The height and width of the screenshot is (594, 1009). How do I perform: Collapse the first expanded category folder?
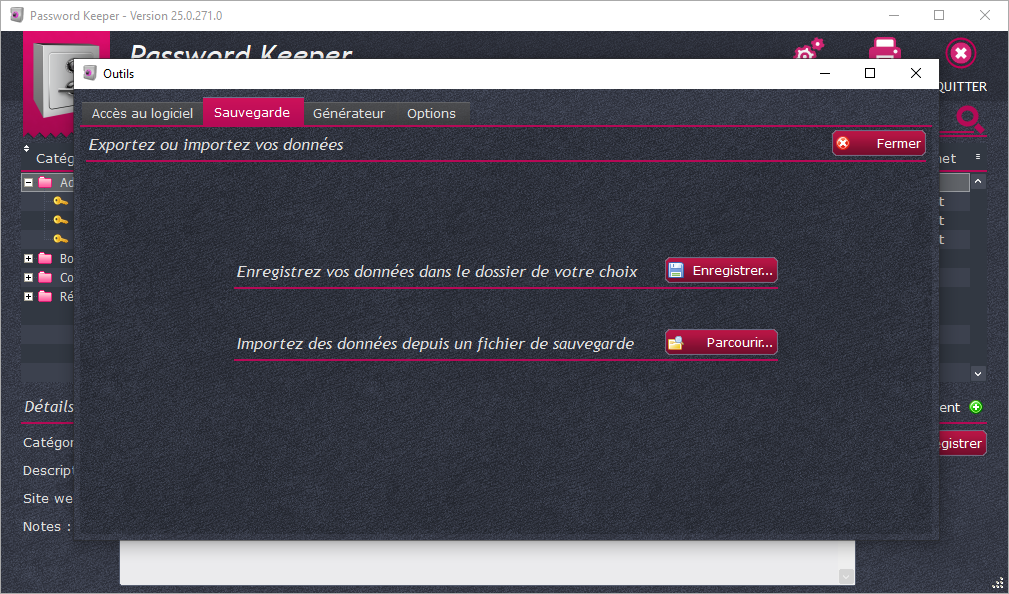(x=28, y=183)
